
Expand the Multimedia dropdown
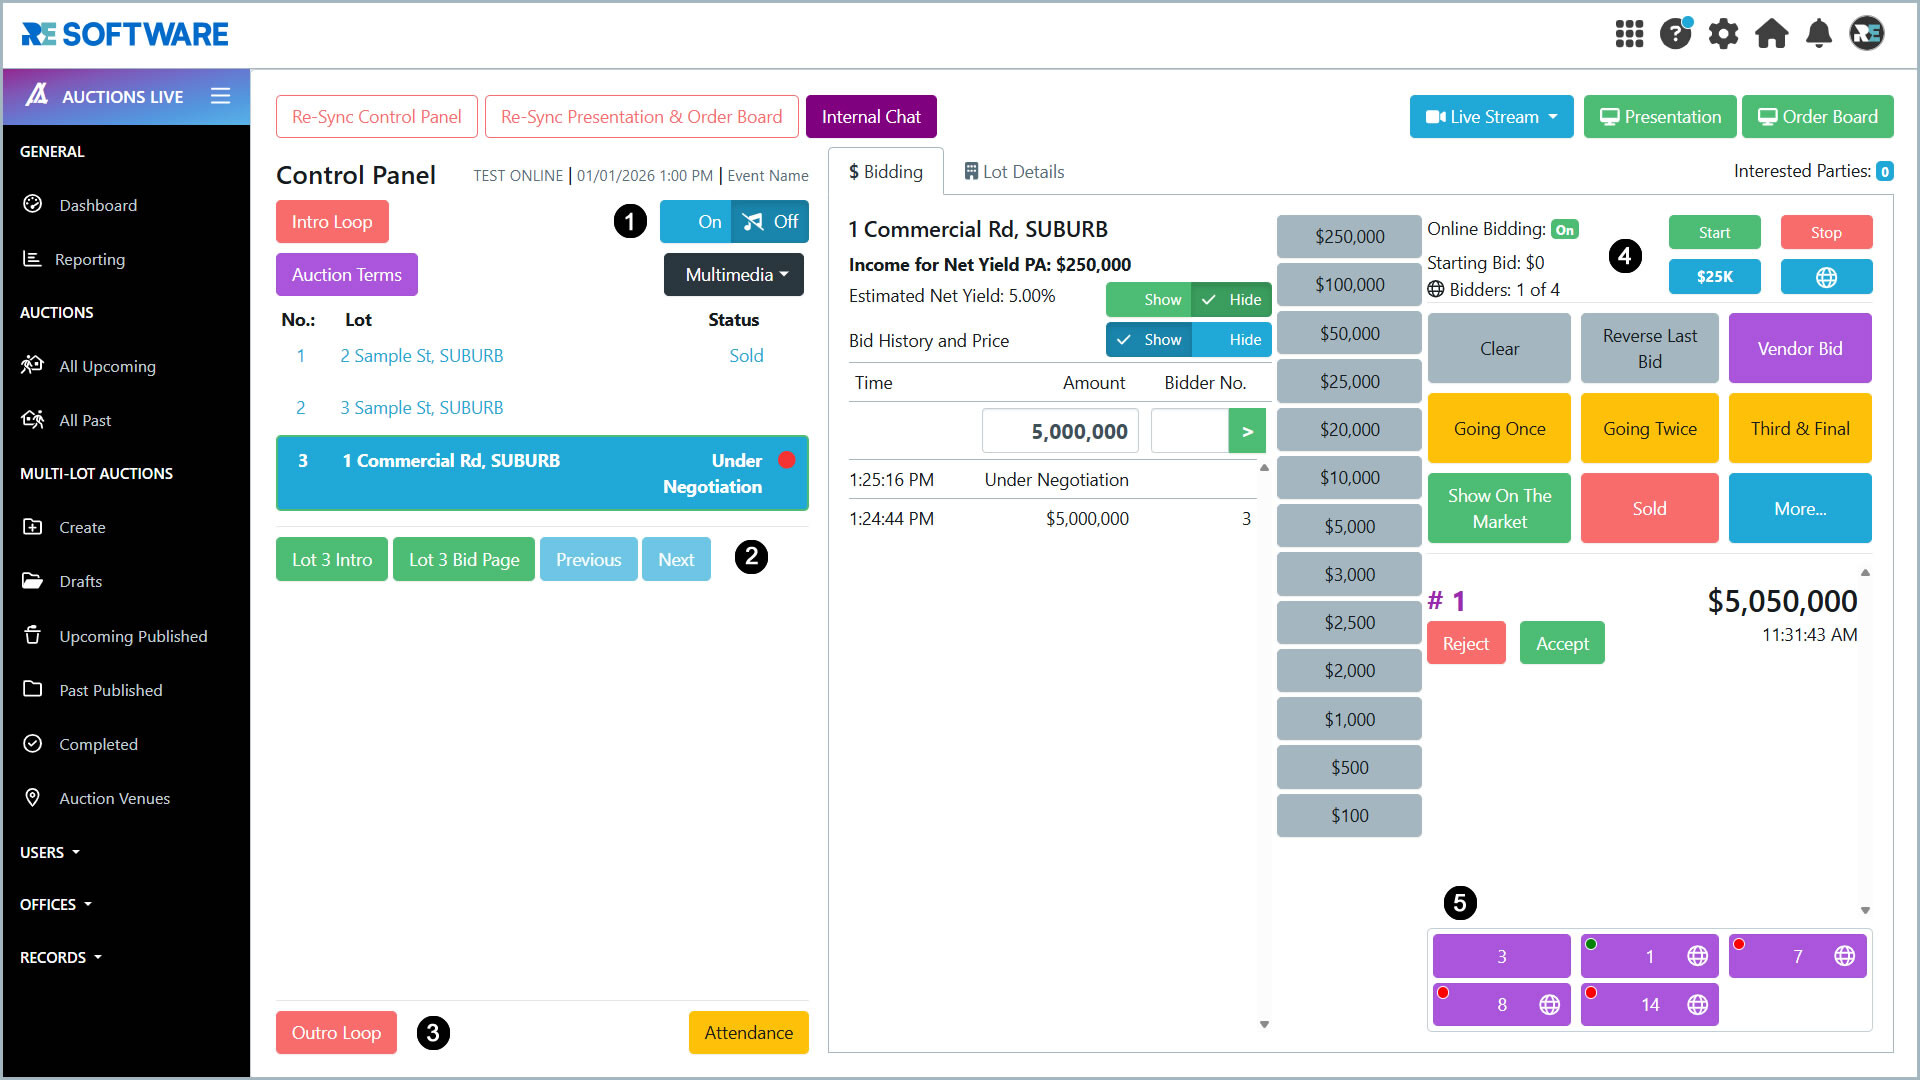click(x=734, y=275)
